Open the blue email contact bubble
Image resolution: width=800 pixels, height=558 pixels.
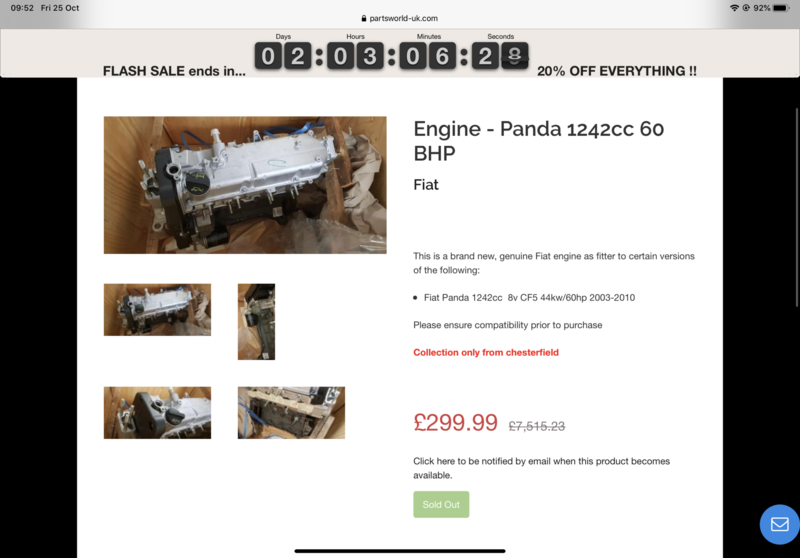pos(779,524)
